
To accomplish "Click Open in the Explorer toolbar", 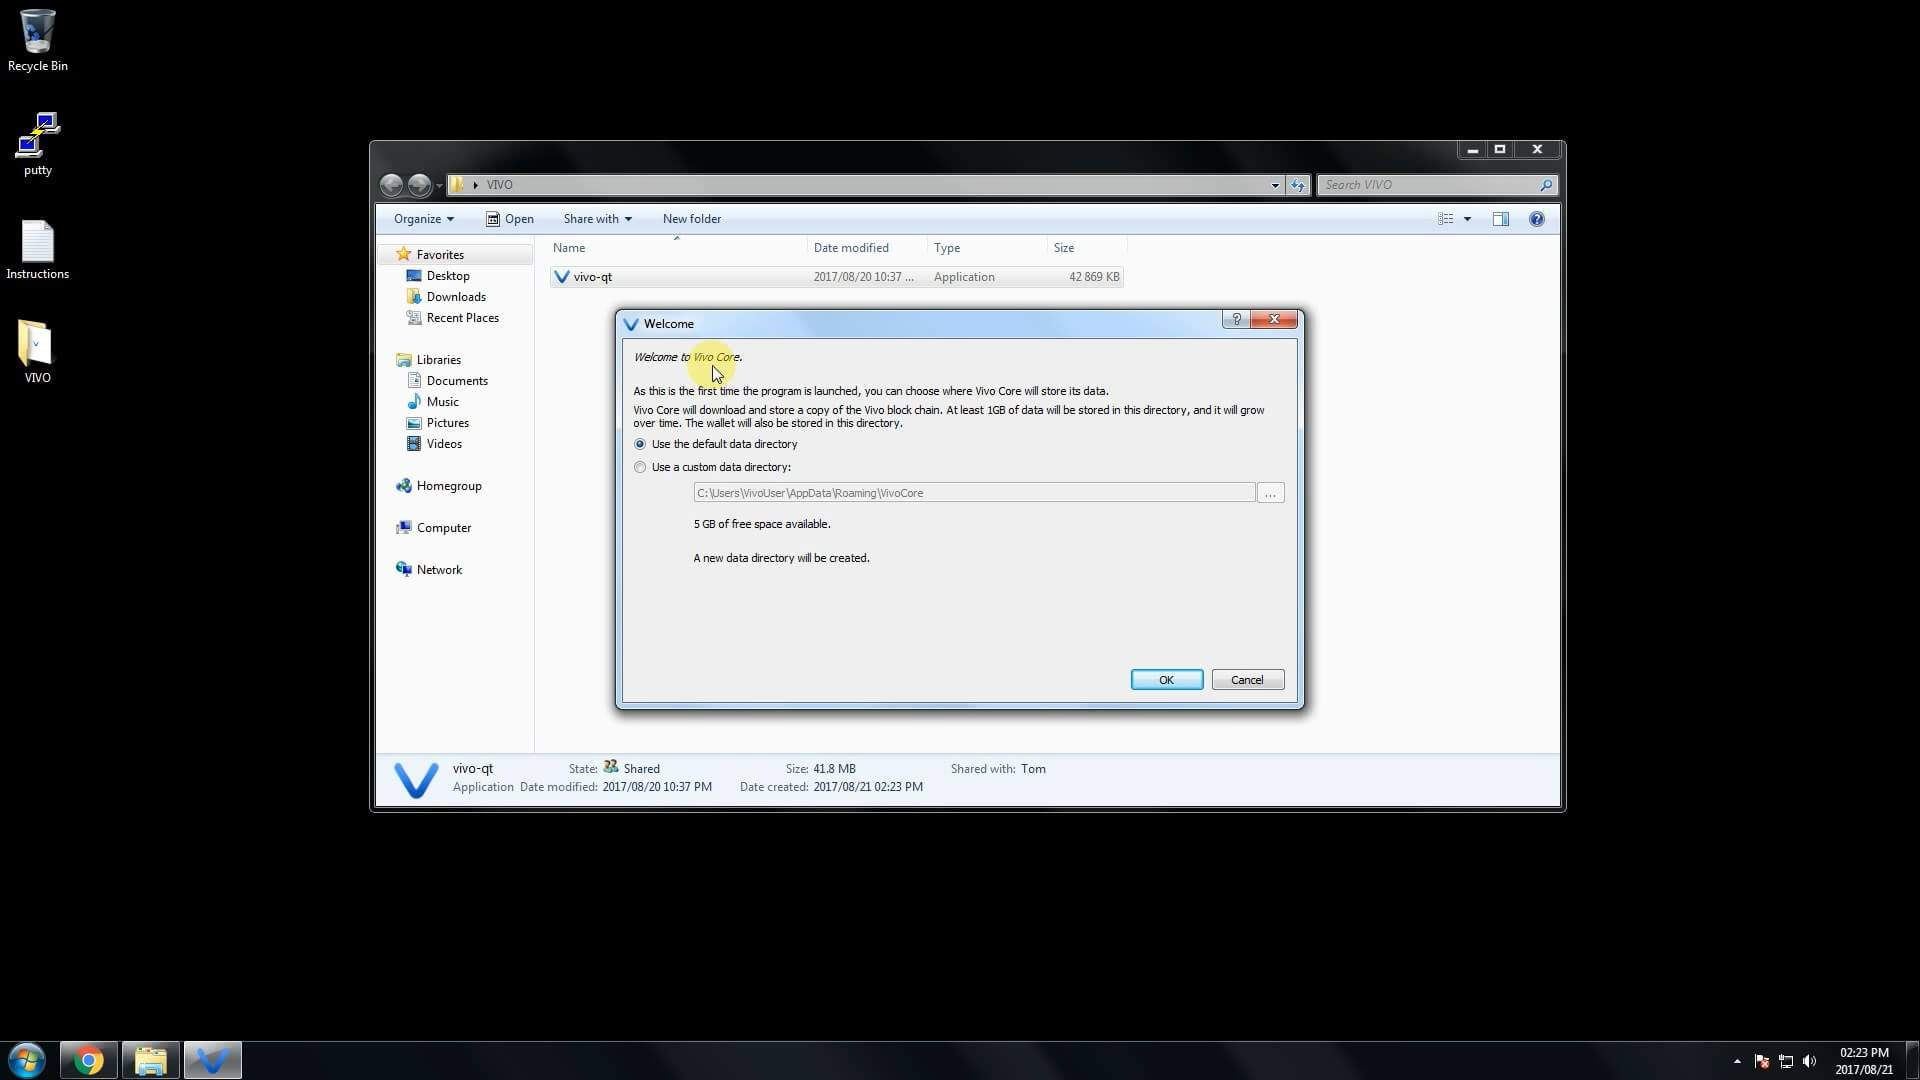I will coord(509,219).
